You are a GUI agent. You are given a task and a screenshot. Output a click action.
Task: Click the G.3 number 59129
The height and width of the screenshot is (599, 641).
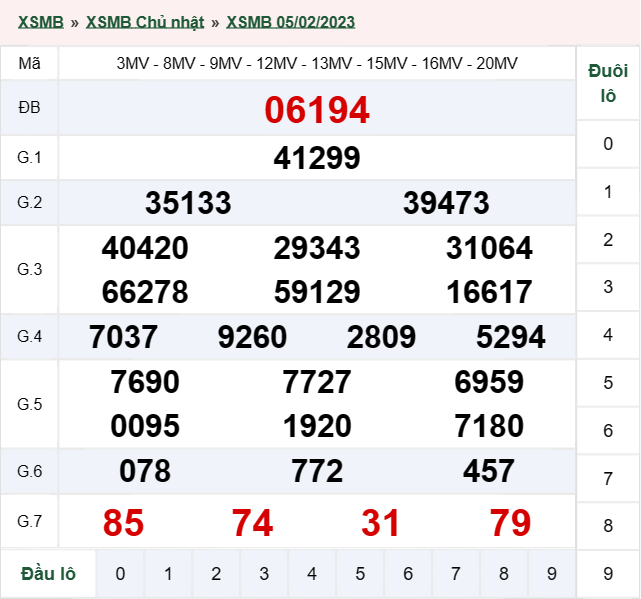coord(317,292)
